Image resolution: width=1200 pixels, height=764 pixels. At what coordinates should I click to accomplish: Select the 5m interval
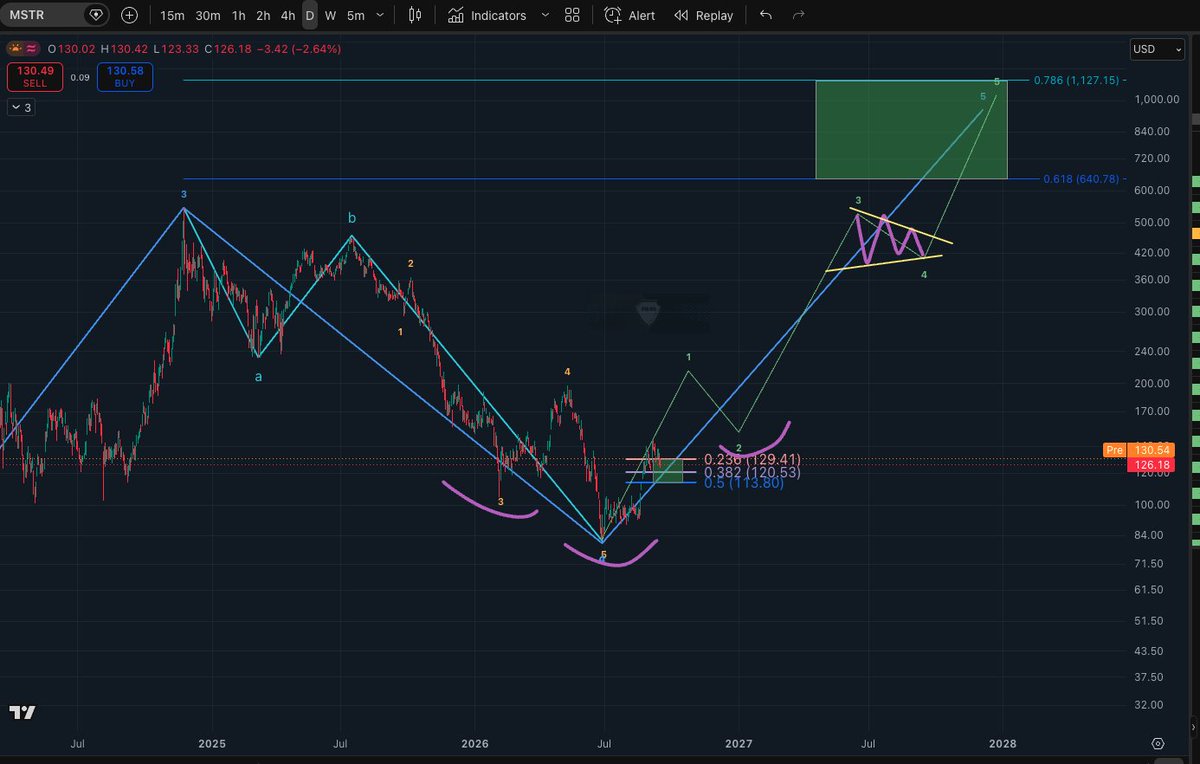(355, 16)
